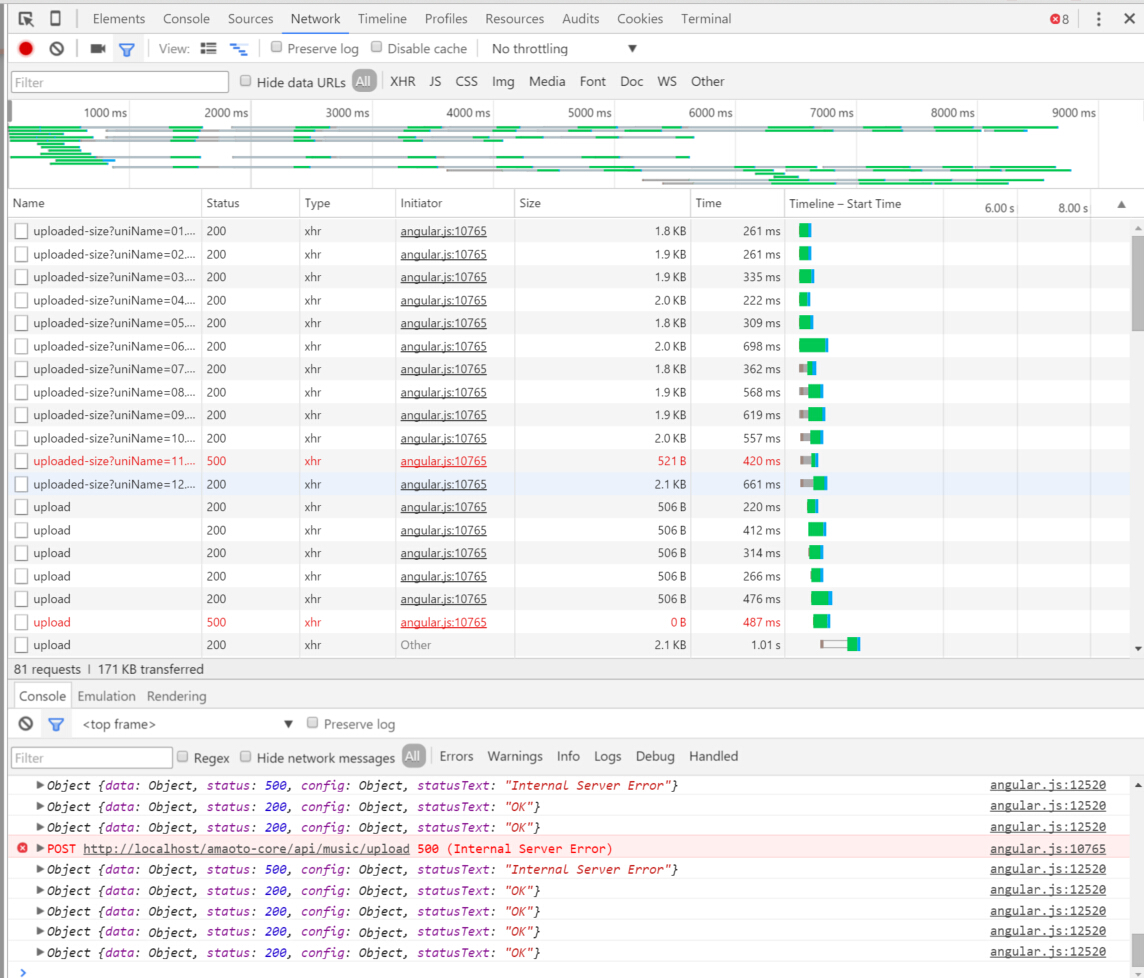Check the Disable cache checkbox
Viewport: 1144px width, 978px height.
[x=377, y=48]
